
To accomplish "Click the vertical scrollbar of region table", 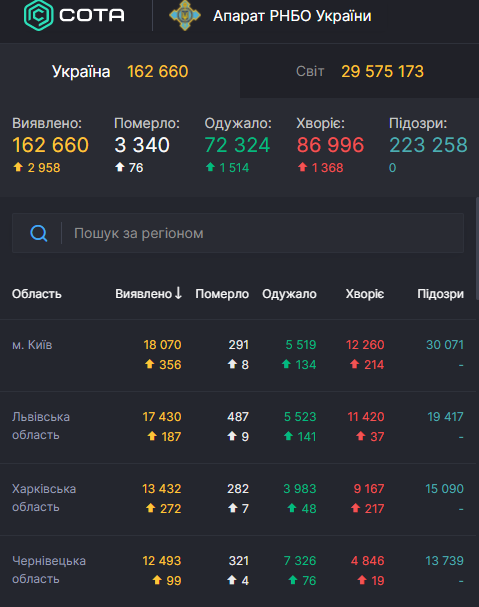I will pos(477,249).
